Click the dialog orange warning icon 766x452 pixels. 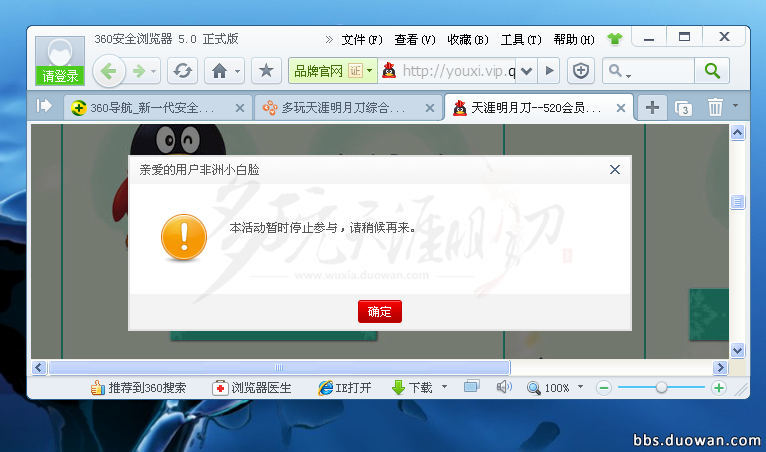184,237
